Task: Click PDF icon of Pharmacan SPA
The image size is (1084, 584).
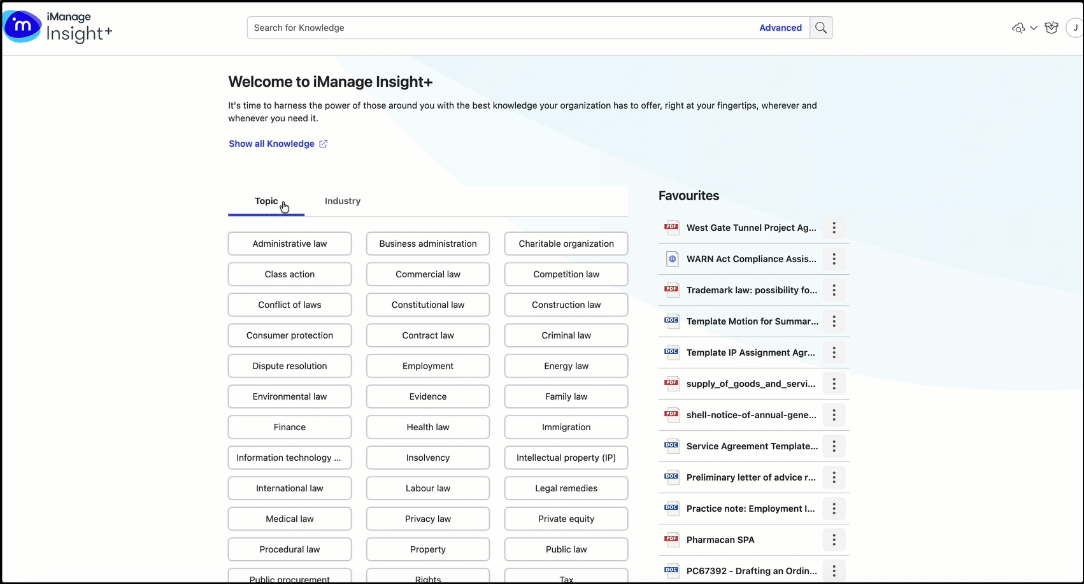Action: click(671, 539)
